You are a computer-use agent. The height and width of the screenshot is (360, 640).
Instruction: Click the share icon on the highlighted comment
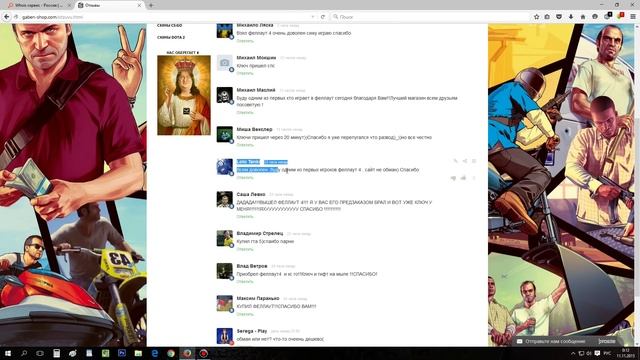click(x=464, y=161)
